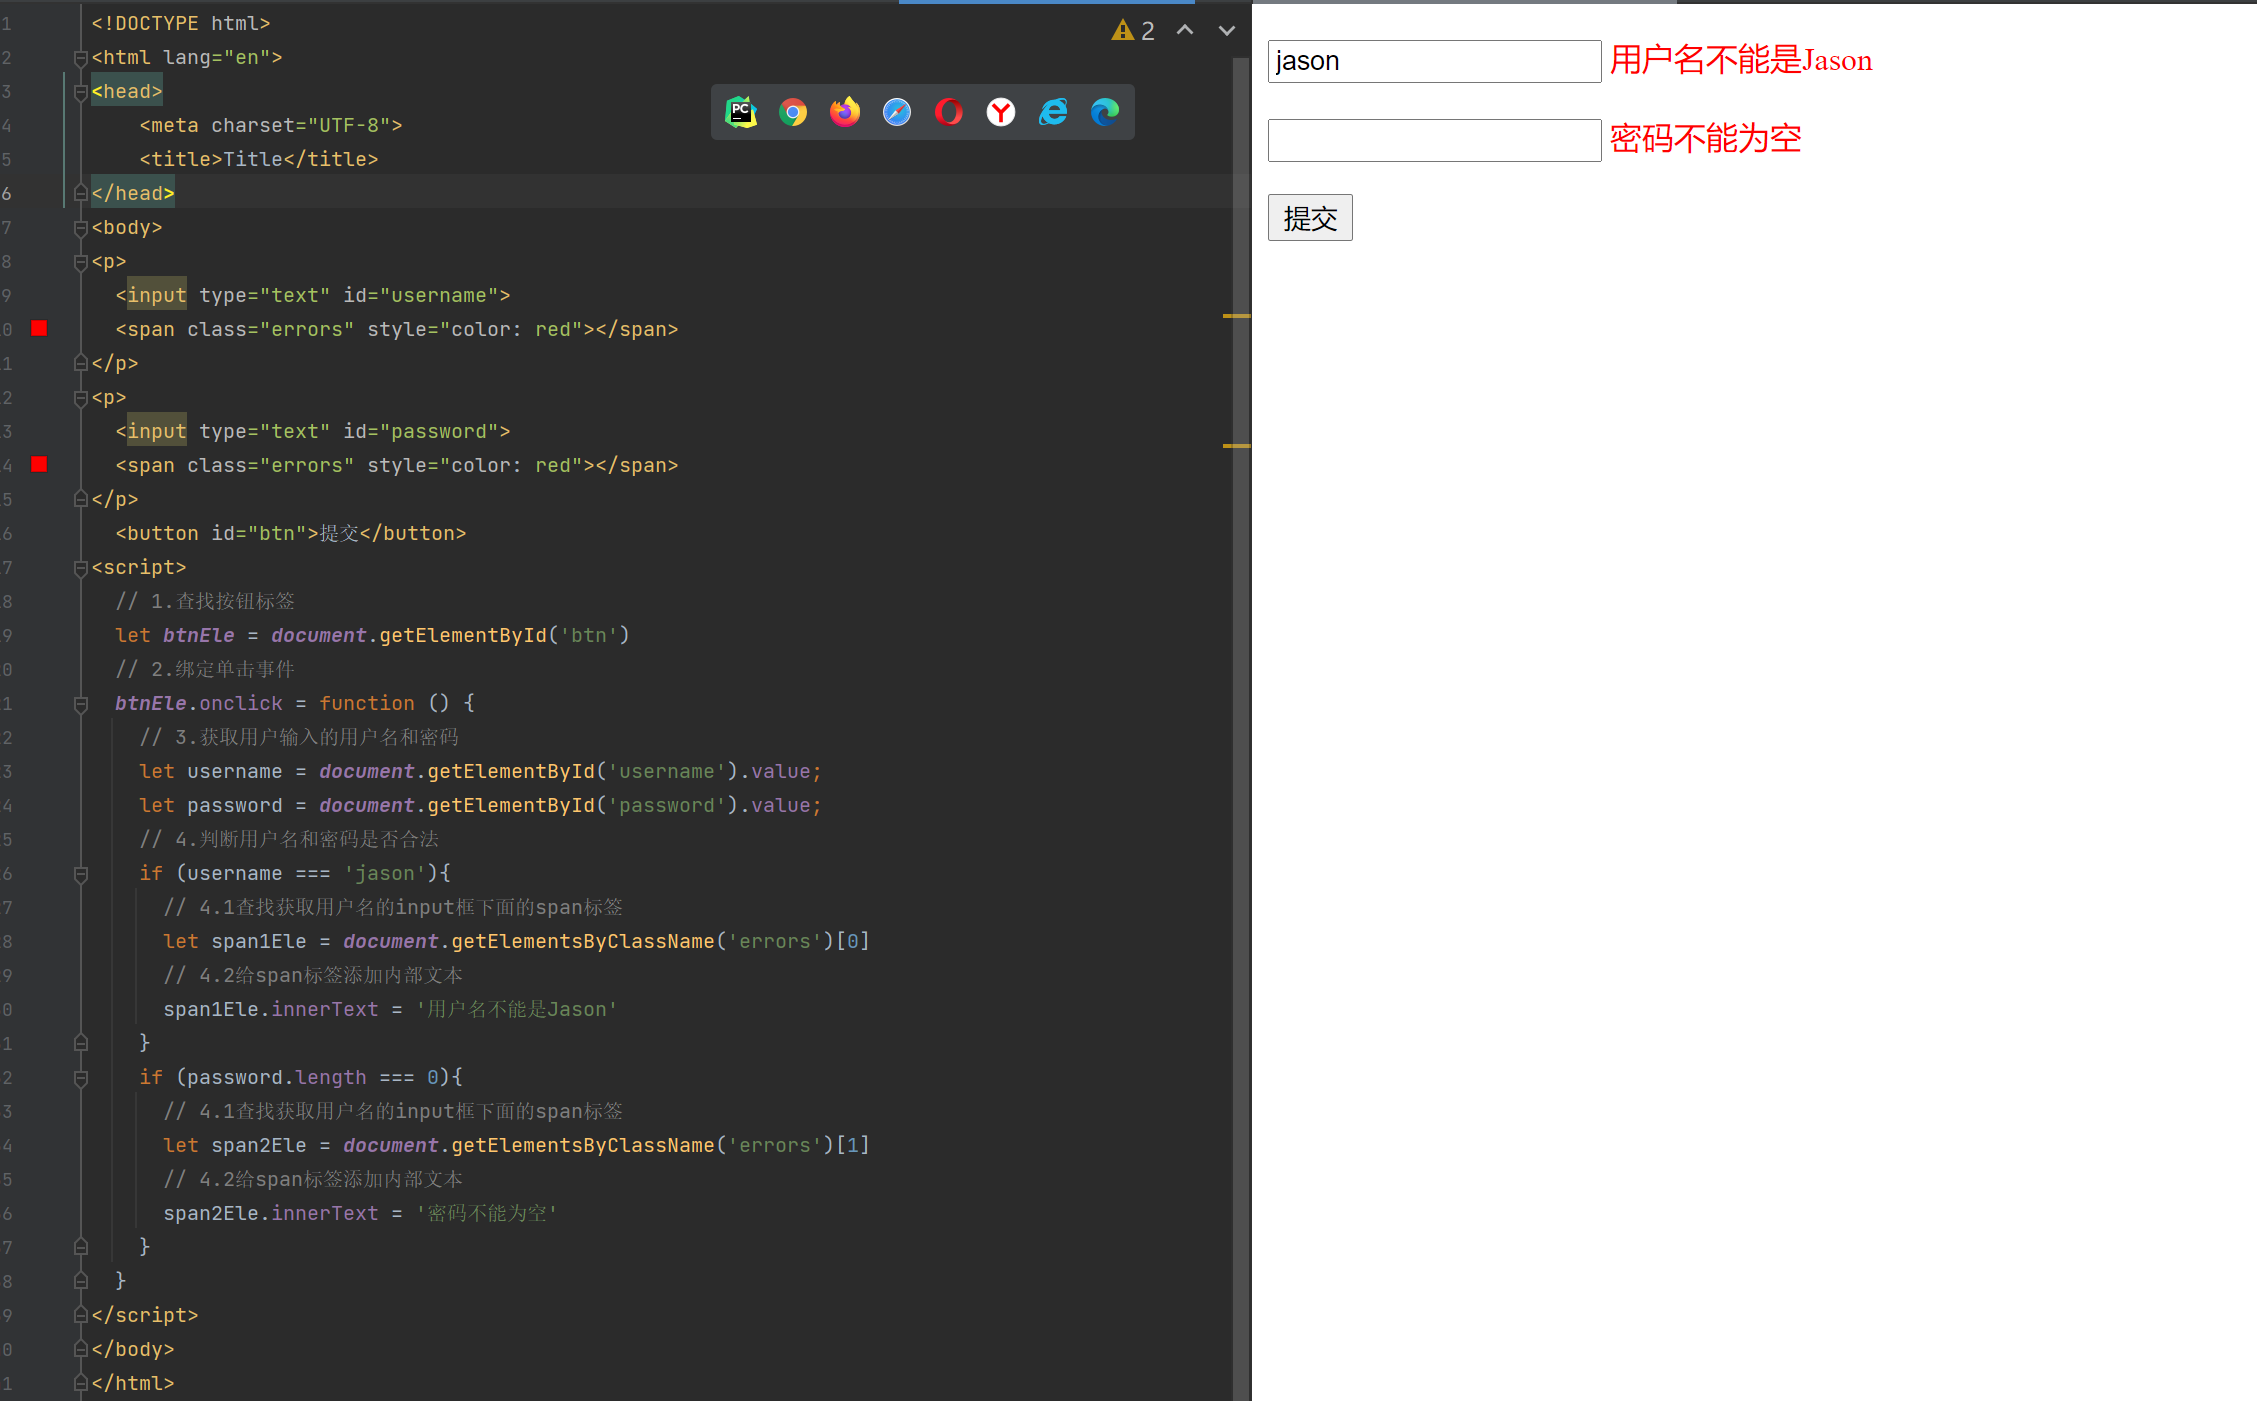Click the 用户名不能是Jason error text
The height and width of the screenshot is (1401, 2257).
click(1741, 60)
